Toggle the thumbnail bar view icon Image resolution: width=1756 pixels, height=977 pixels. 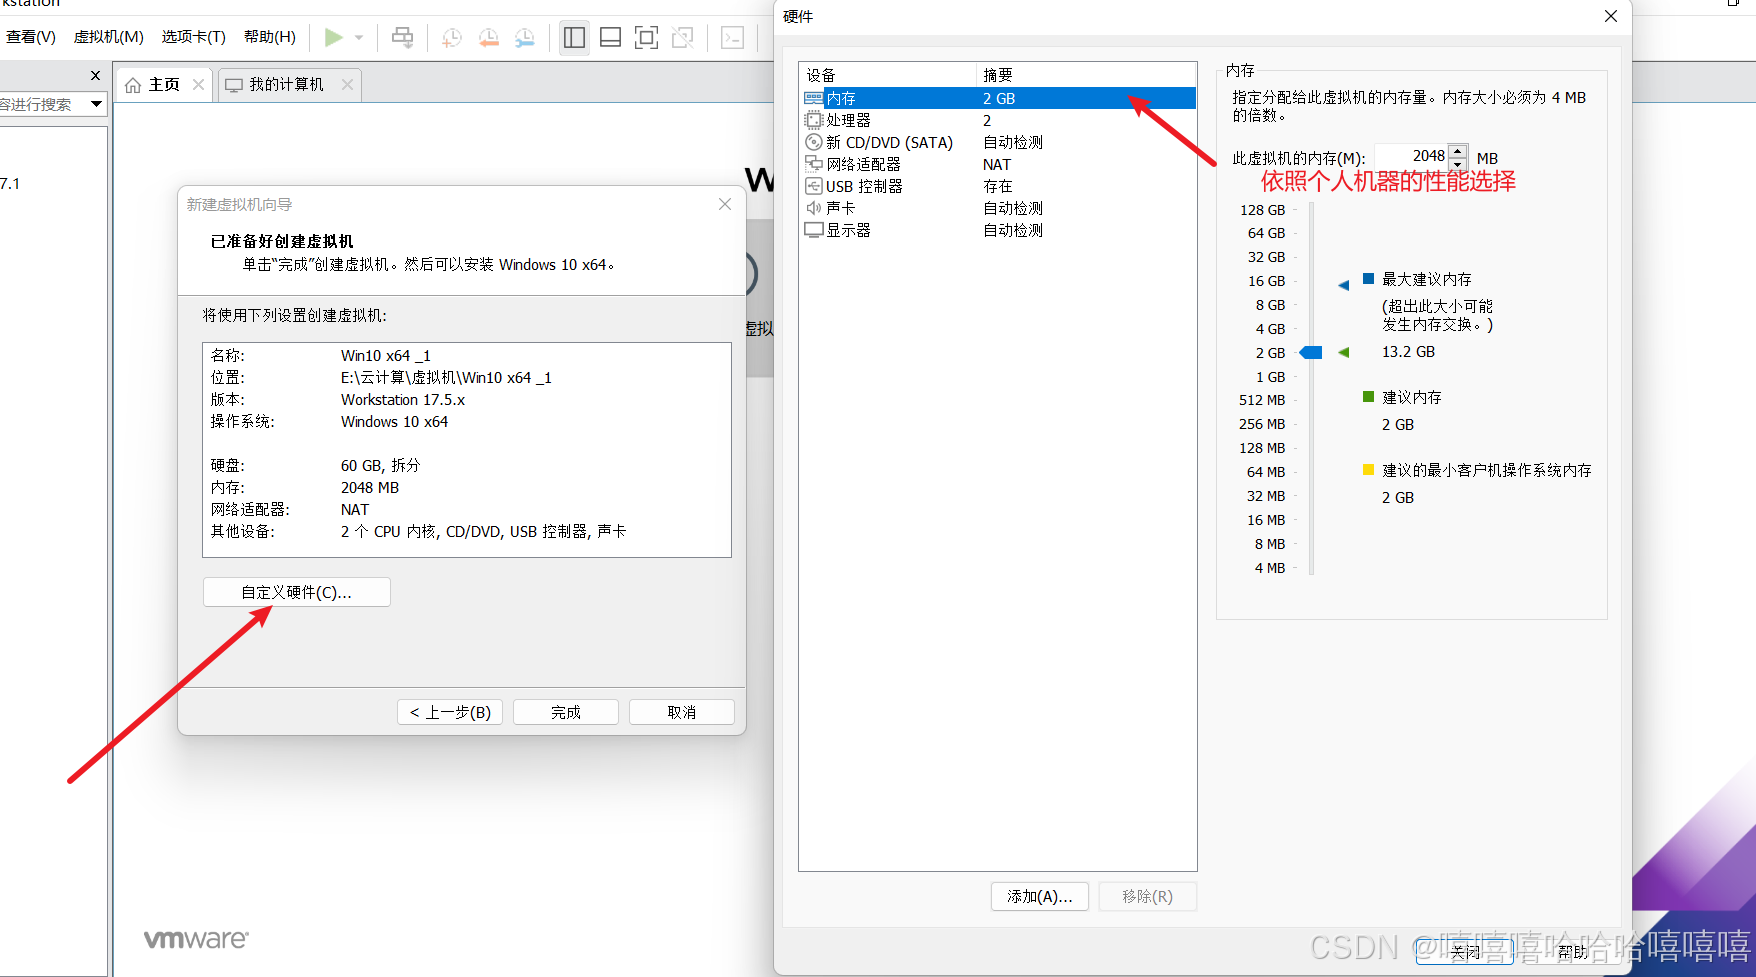[x=610, y=37]
